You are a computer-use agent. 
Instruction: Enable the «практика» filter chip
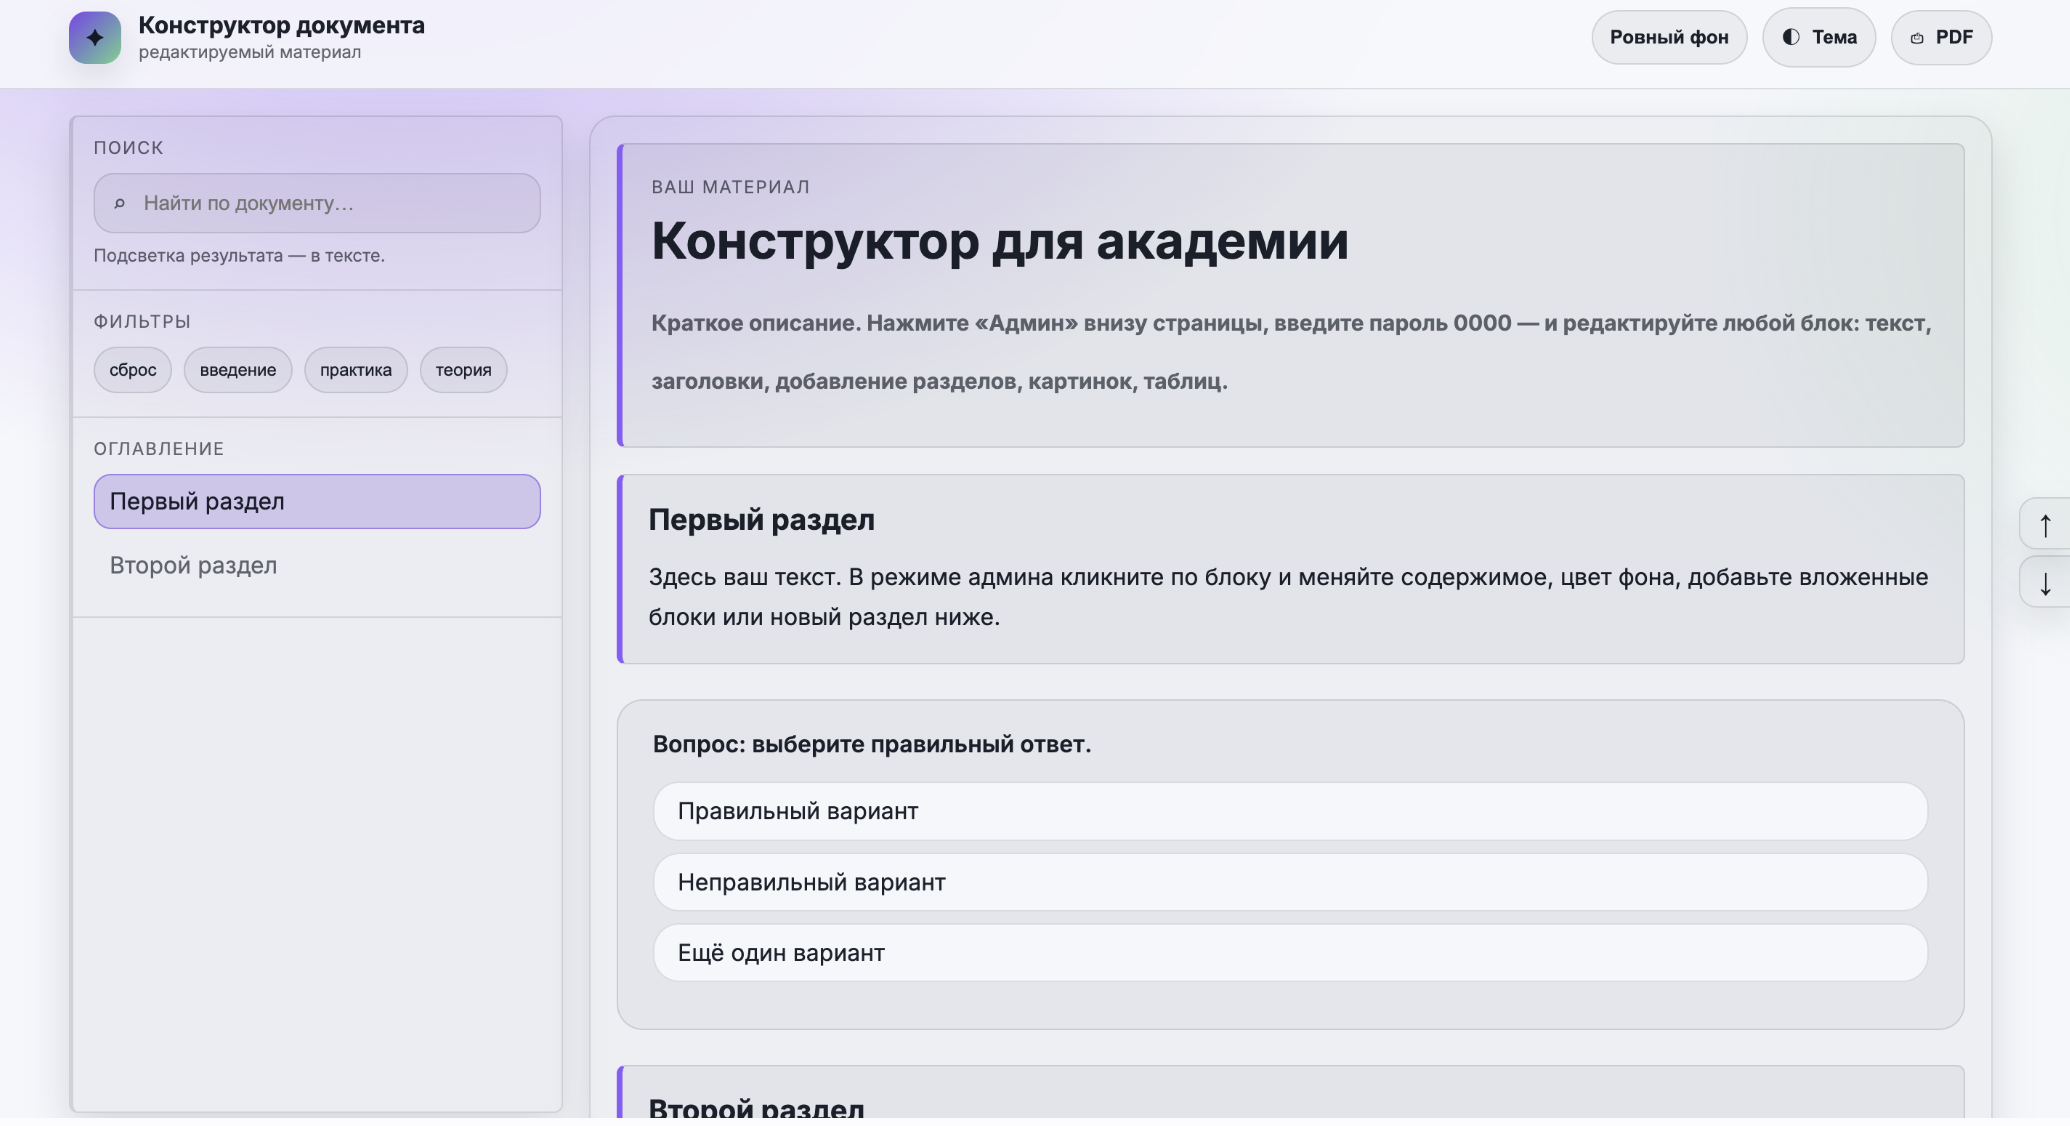click(355, 370)
